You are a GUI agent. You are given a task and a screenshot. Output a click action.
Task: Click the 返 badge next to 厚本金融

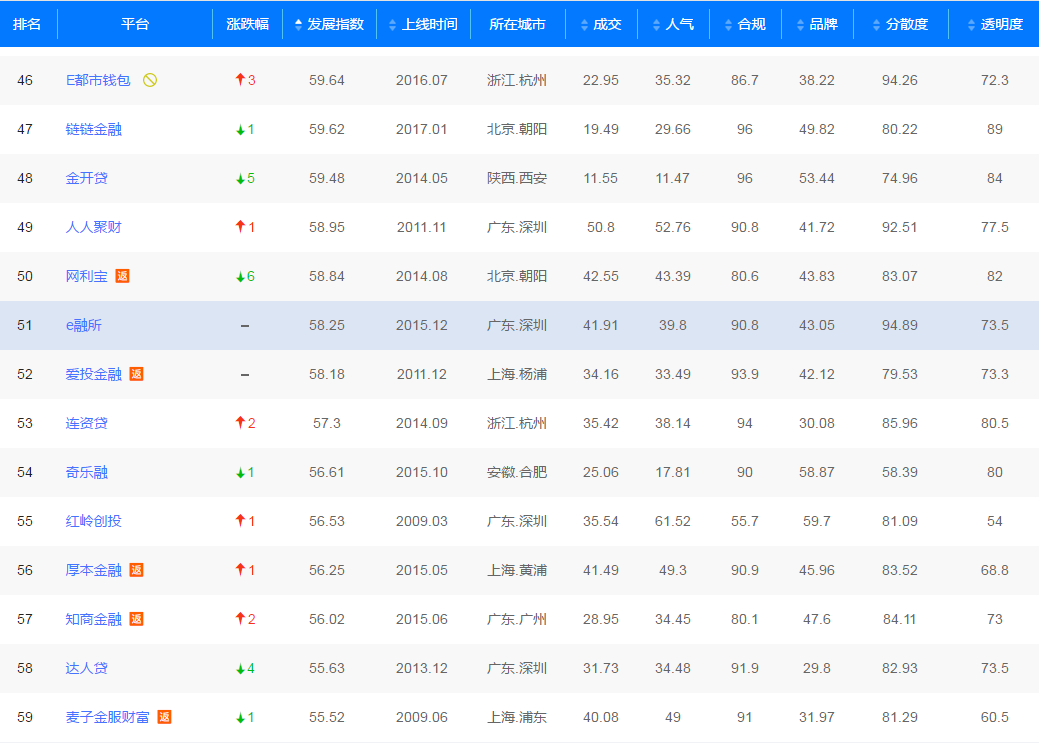pyautogui.click(x=136, y=570)
